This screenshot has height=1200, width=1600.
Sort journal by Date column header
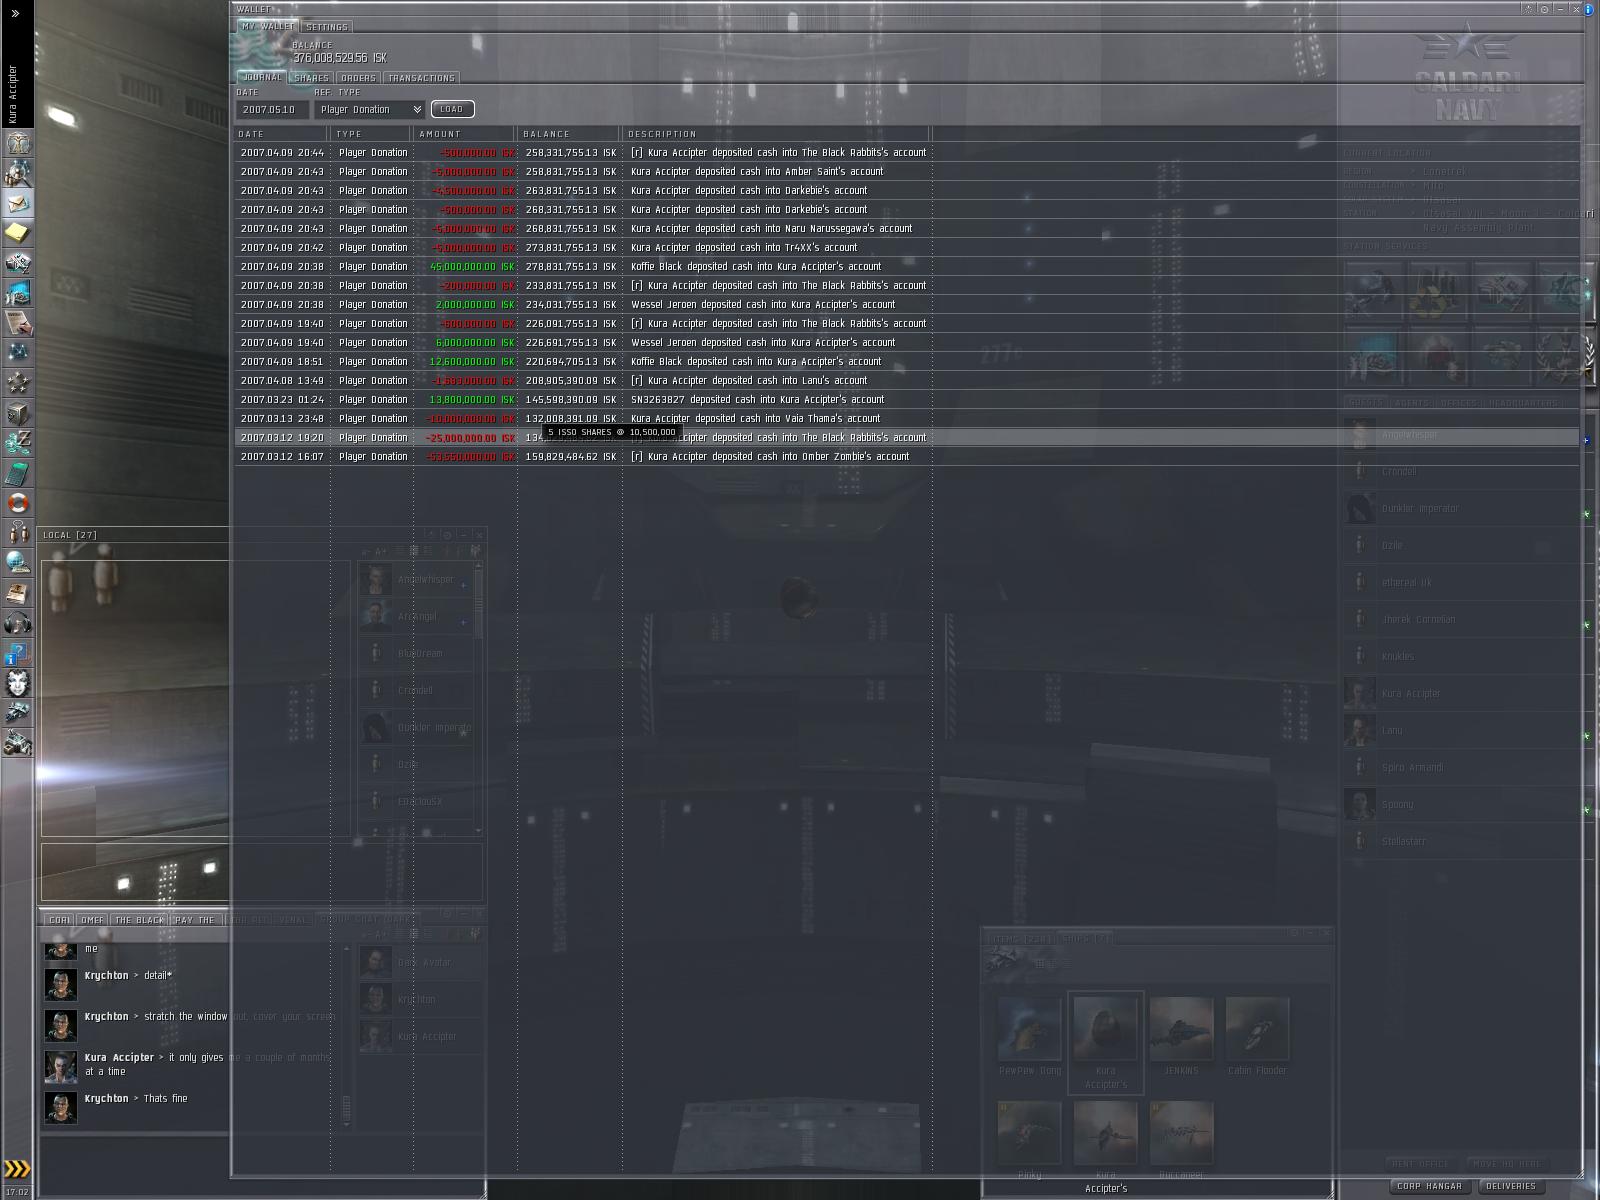click(x=281, y=134)
